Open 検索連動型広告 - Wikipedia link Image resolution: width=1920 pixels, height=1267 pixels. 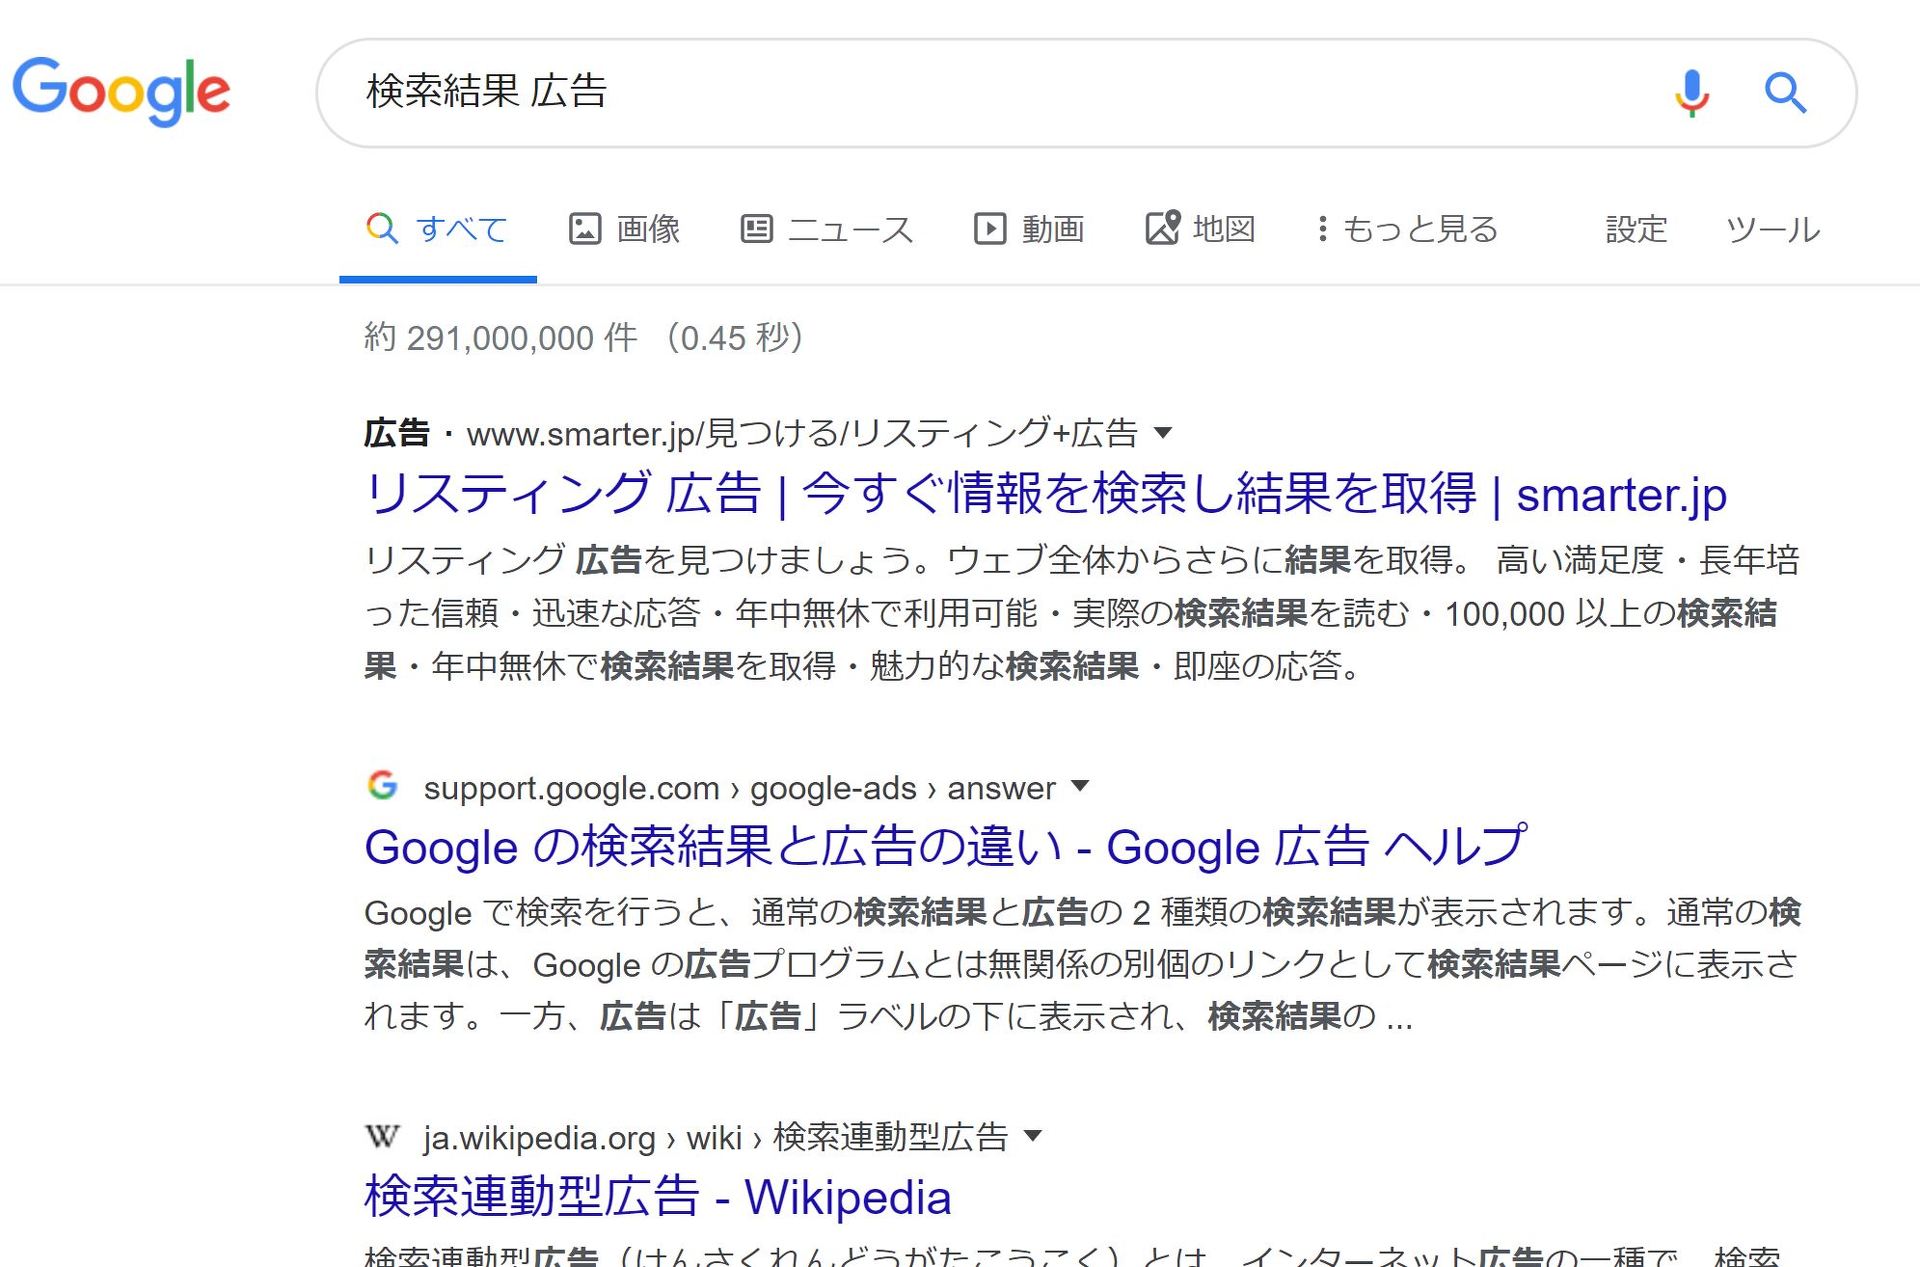click(658, 1197)
